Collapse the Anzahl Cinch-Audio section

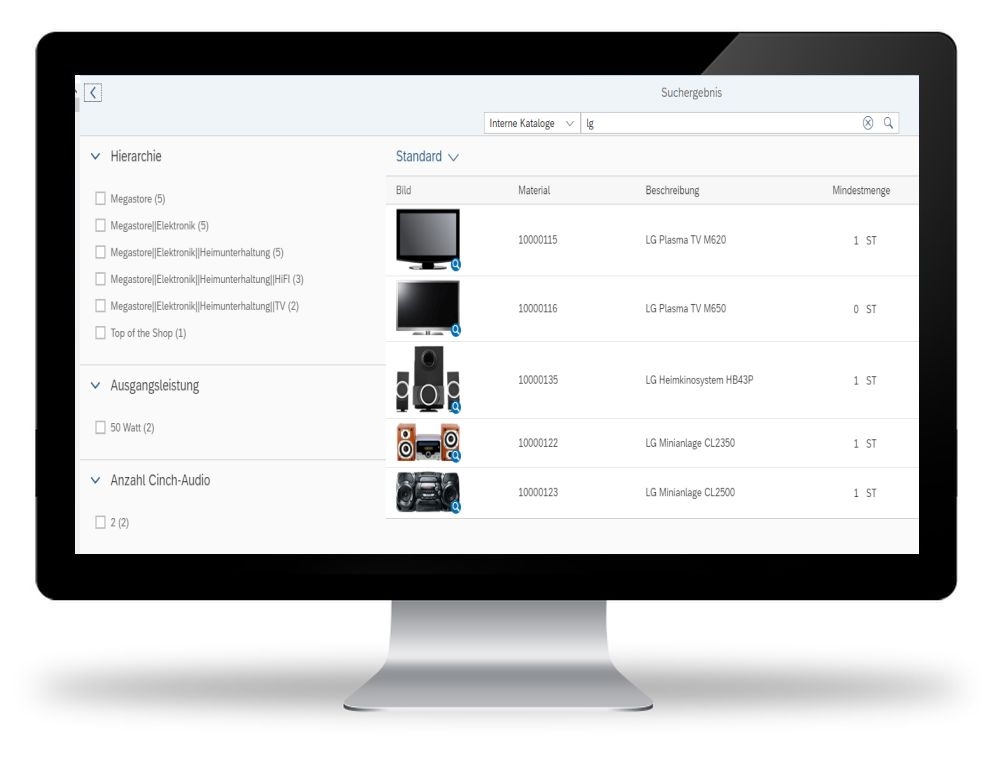coord(95,480)
